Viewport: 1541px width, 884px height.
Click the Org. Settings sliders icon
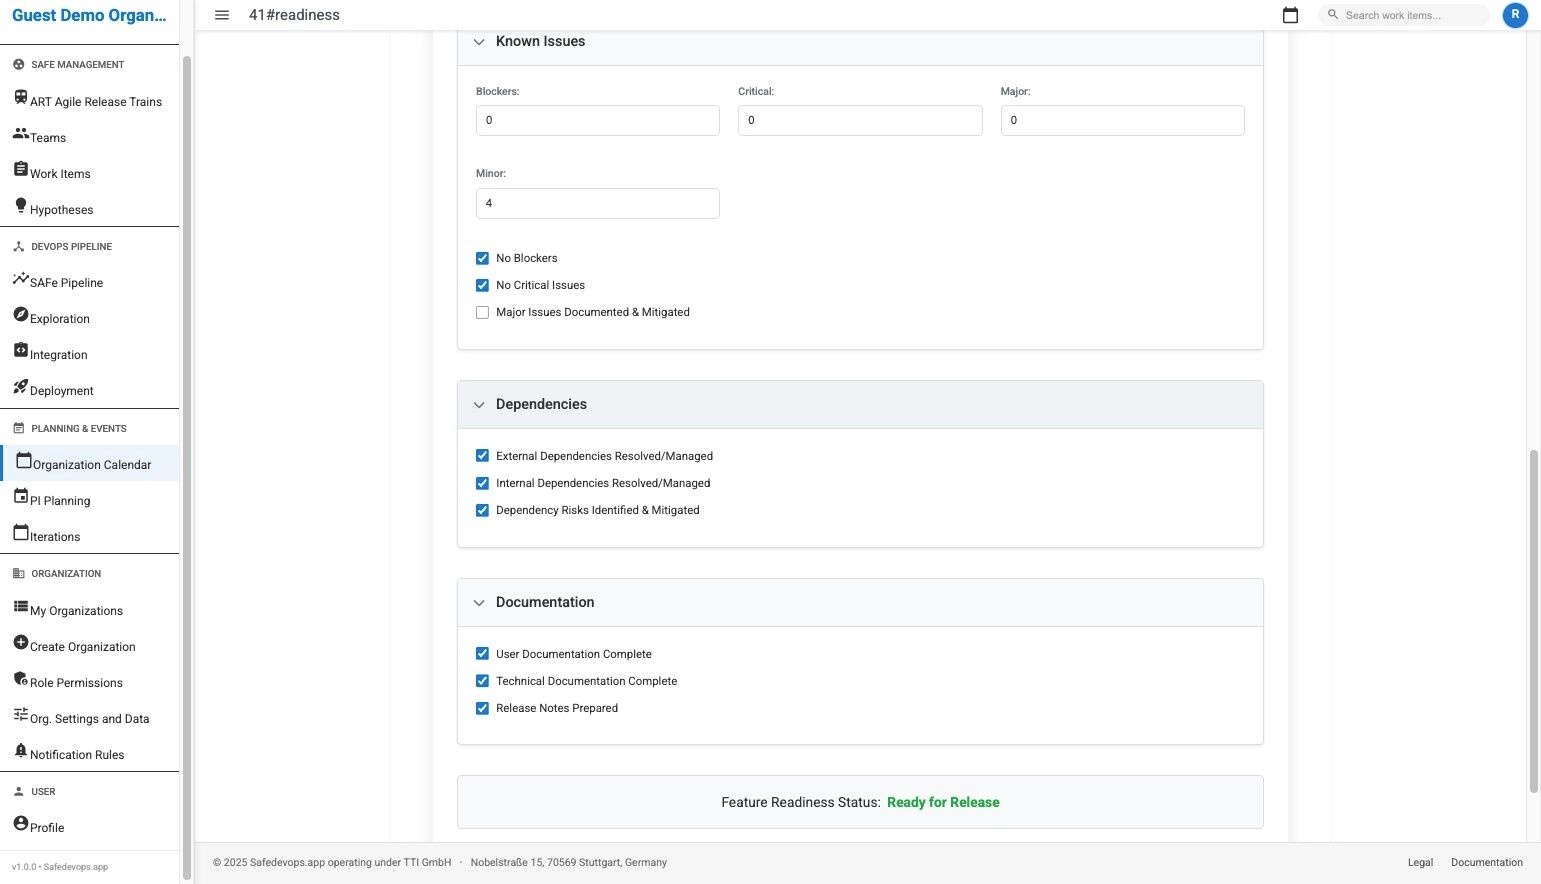[21, 714]
